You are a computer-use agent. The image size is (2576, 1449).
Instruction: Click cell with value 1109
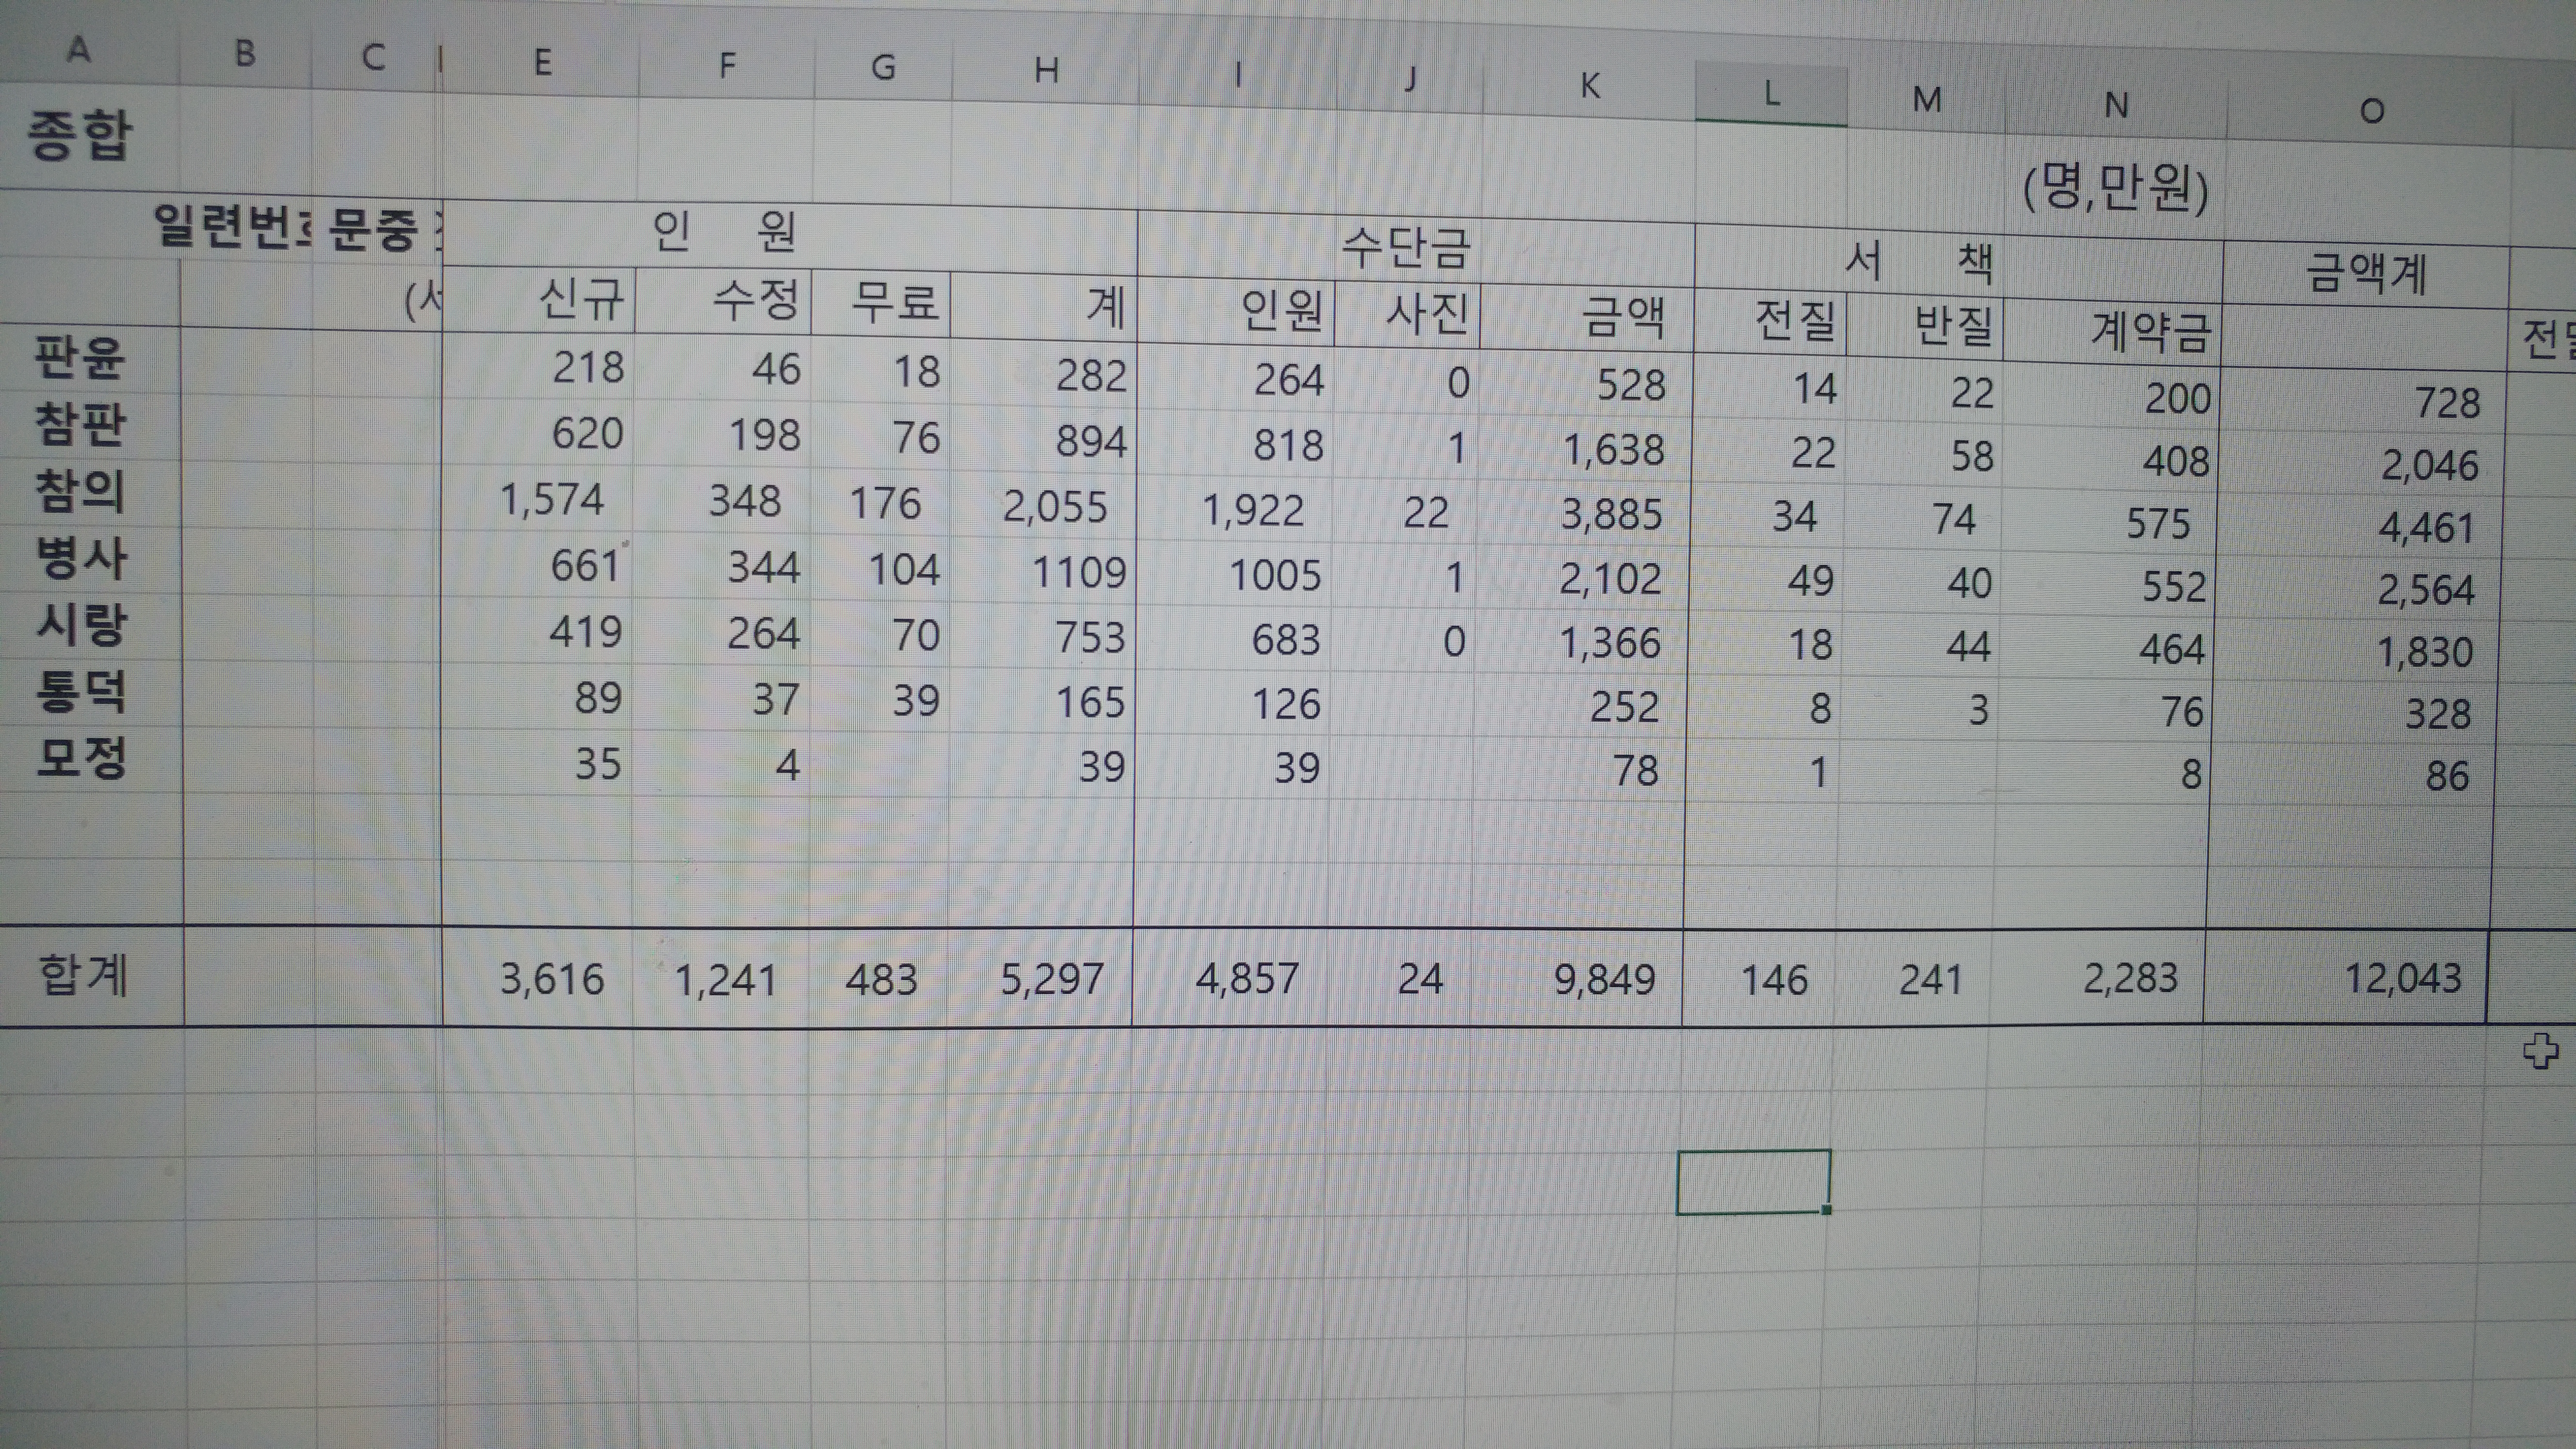(x=1079, y=572)
